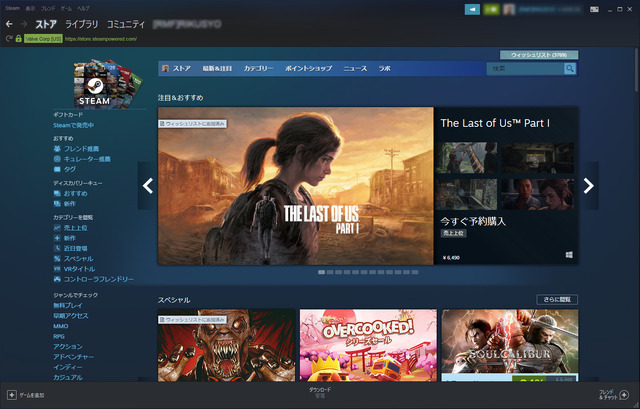Select the ストア main navigation tab

pos(46,24)
